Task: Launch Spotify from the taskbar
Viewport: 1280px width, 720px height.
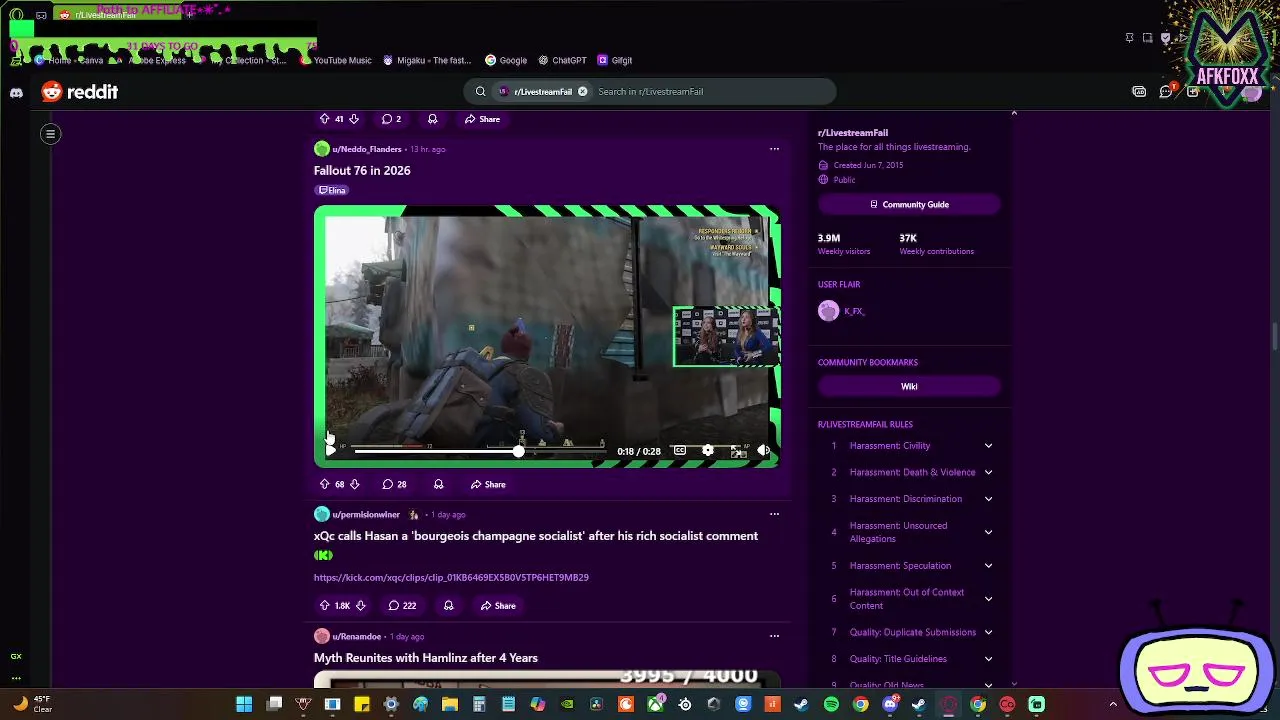Action: pos(831,704)
